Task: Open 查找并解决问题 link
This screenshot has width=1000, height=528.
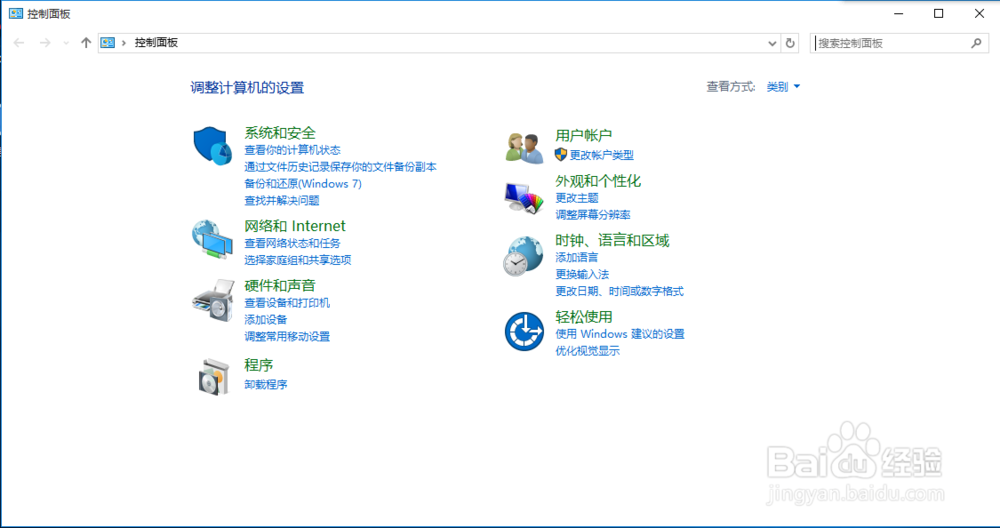Action: coord(282,200)
